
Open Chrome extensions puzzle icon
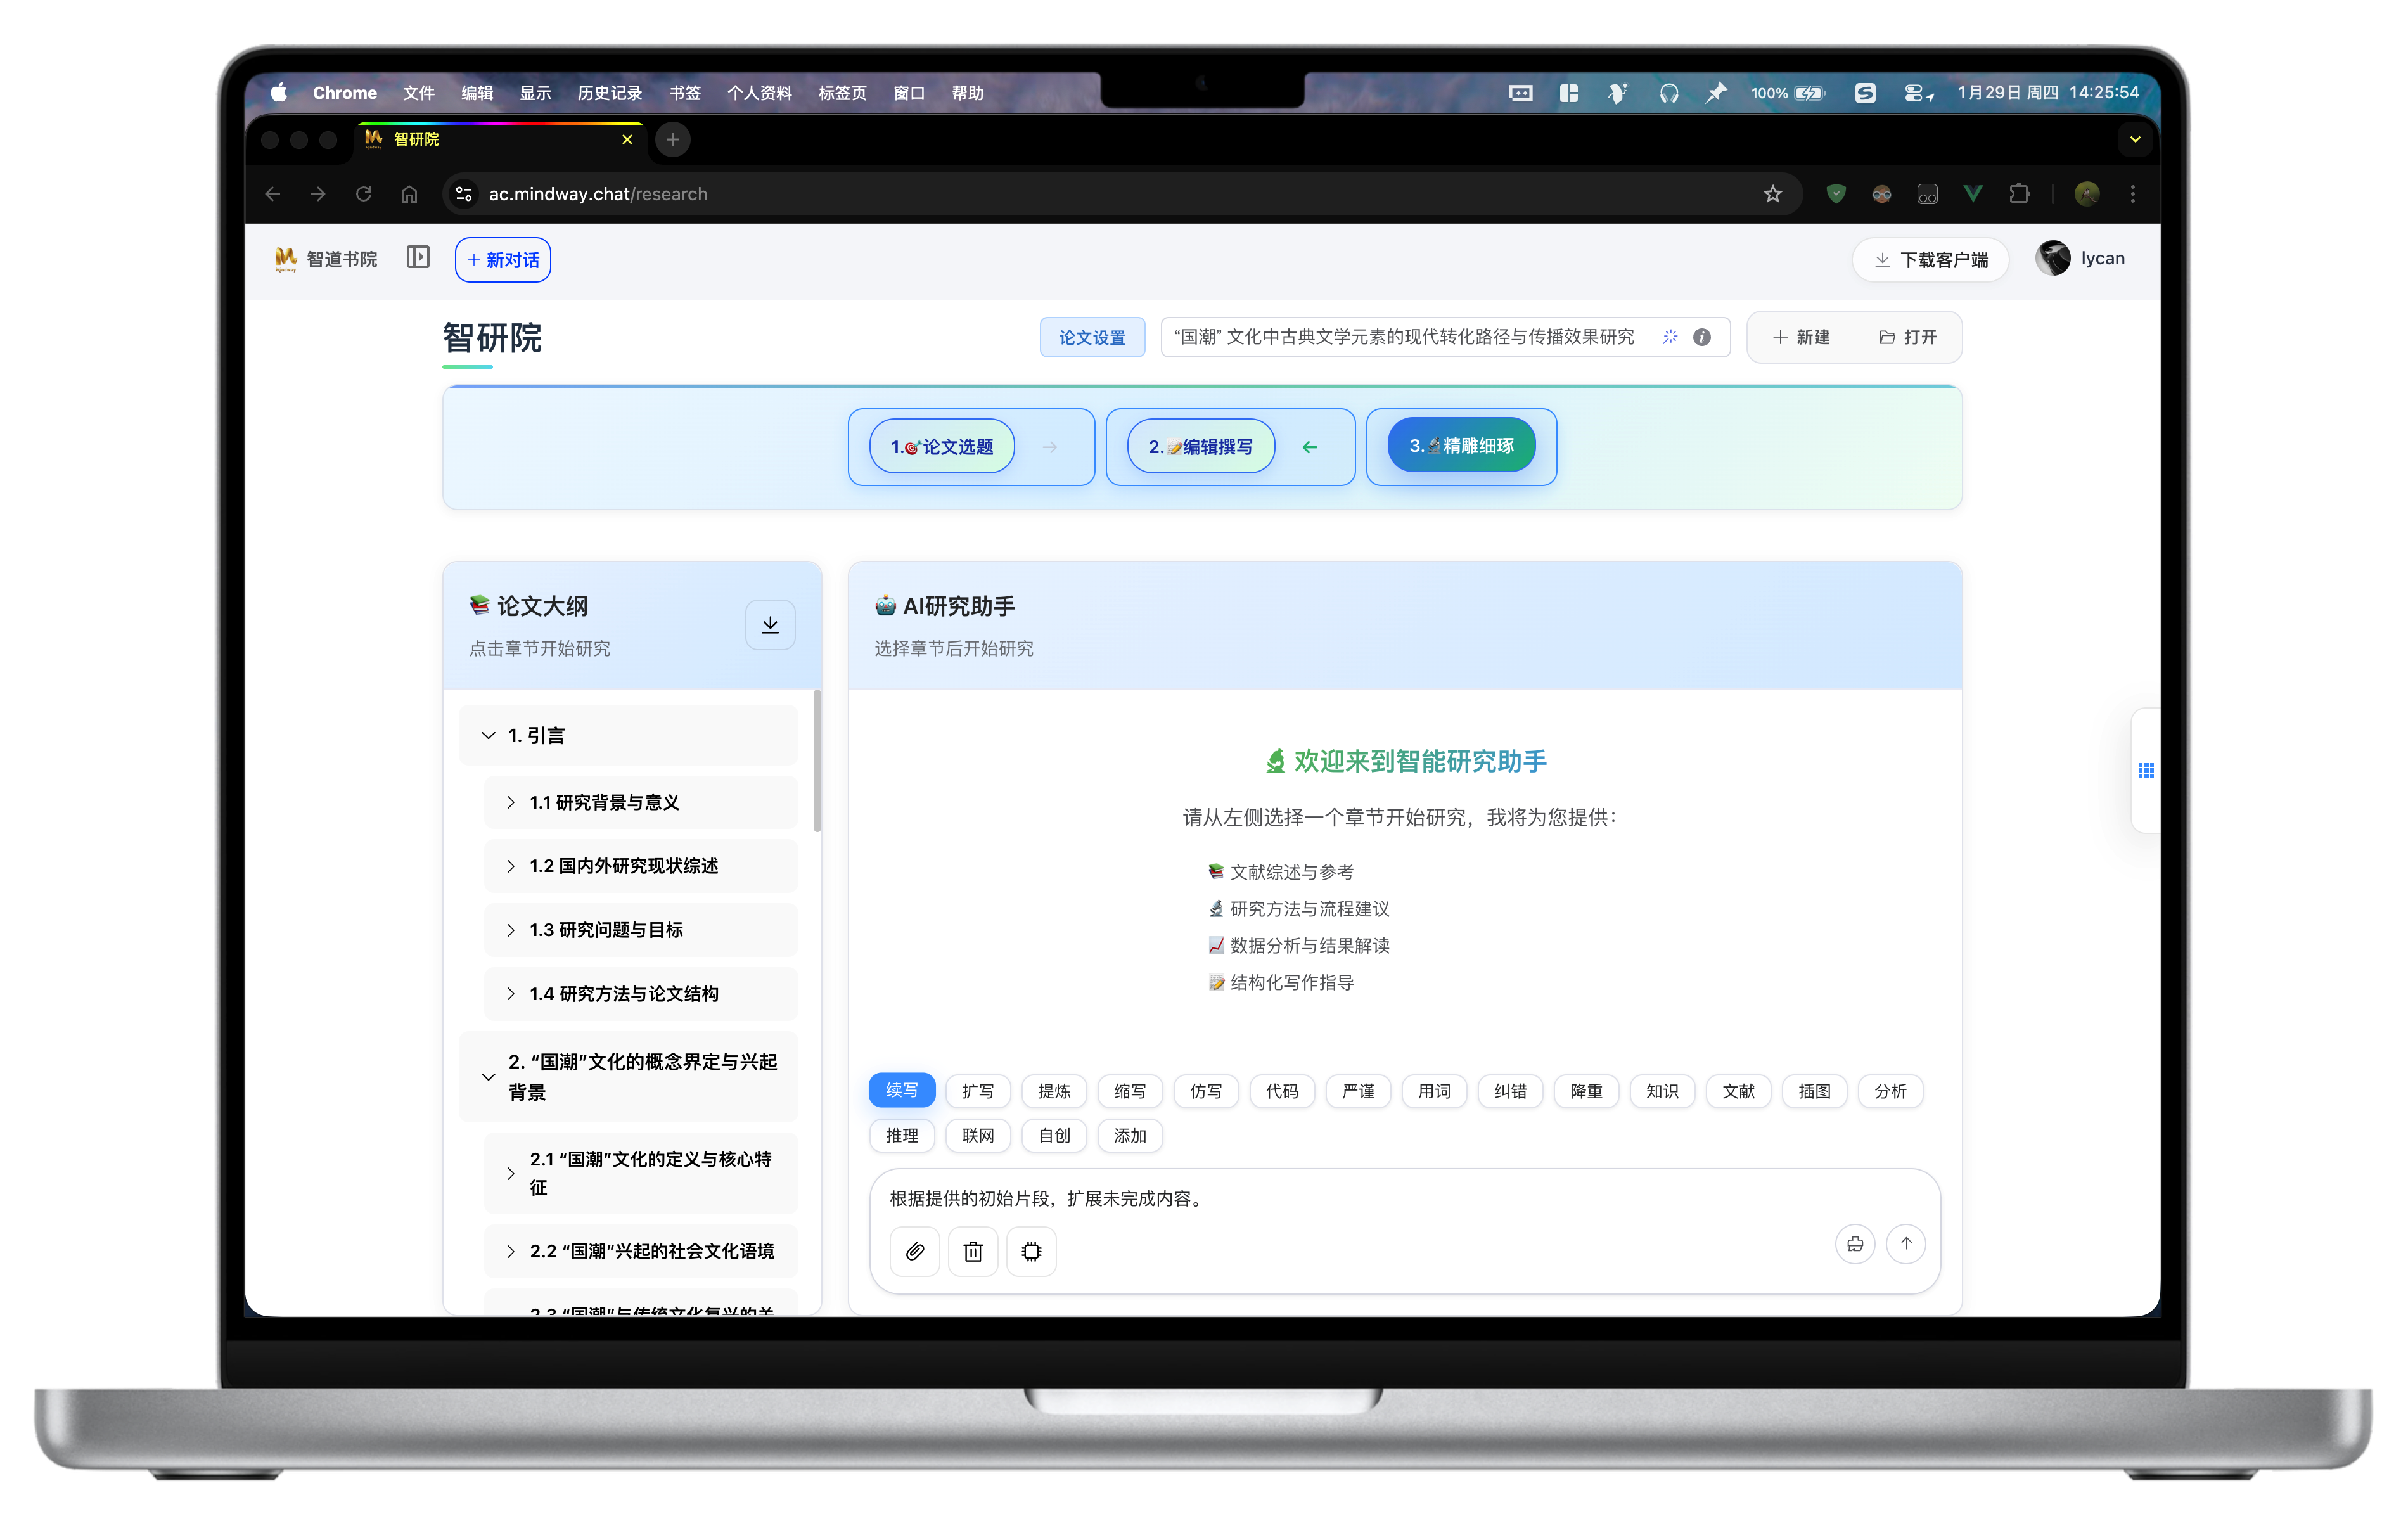tap(2019, 194)
